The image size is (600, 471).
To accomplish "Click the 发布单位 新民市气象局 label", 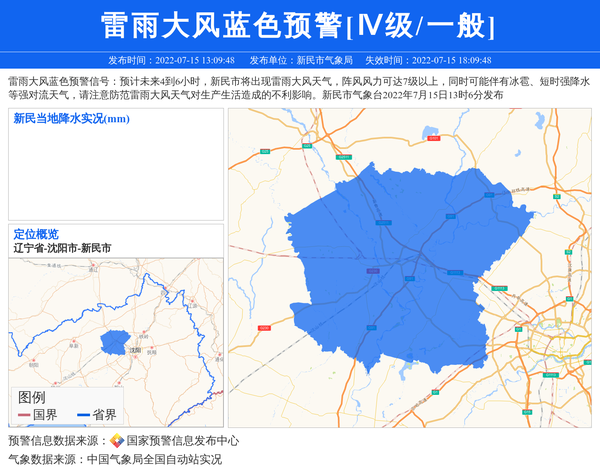I will (301, 60).
